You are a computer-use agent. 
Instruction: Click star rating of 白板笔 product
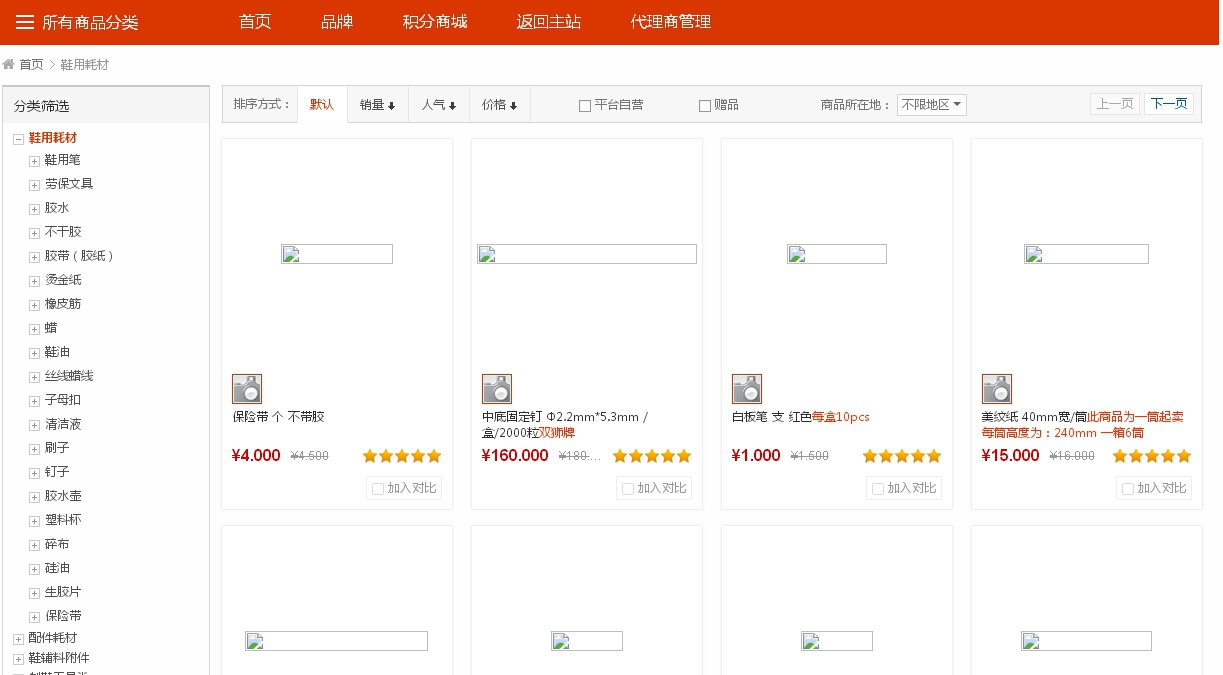(x=902, y=456)
